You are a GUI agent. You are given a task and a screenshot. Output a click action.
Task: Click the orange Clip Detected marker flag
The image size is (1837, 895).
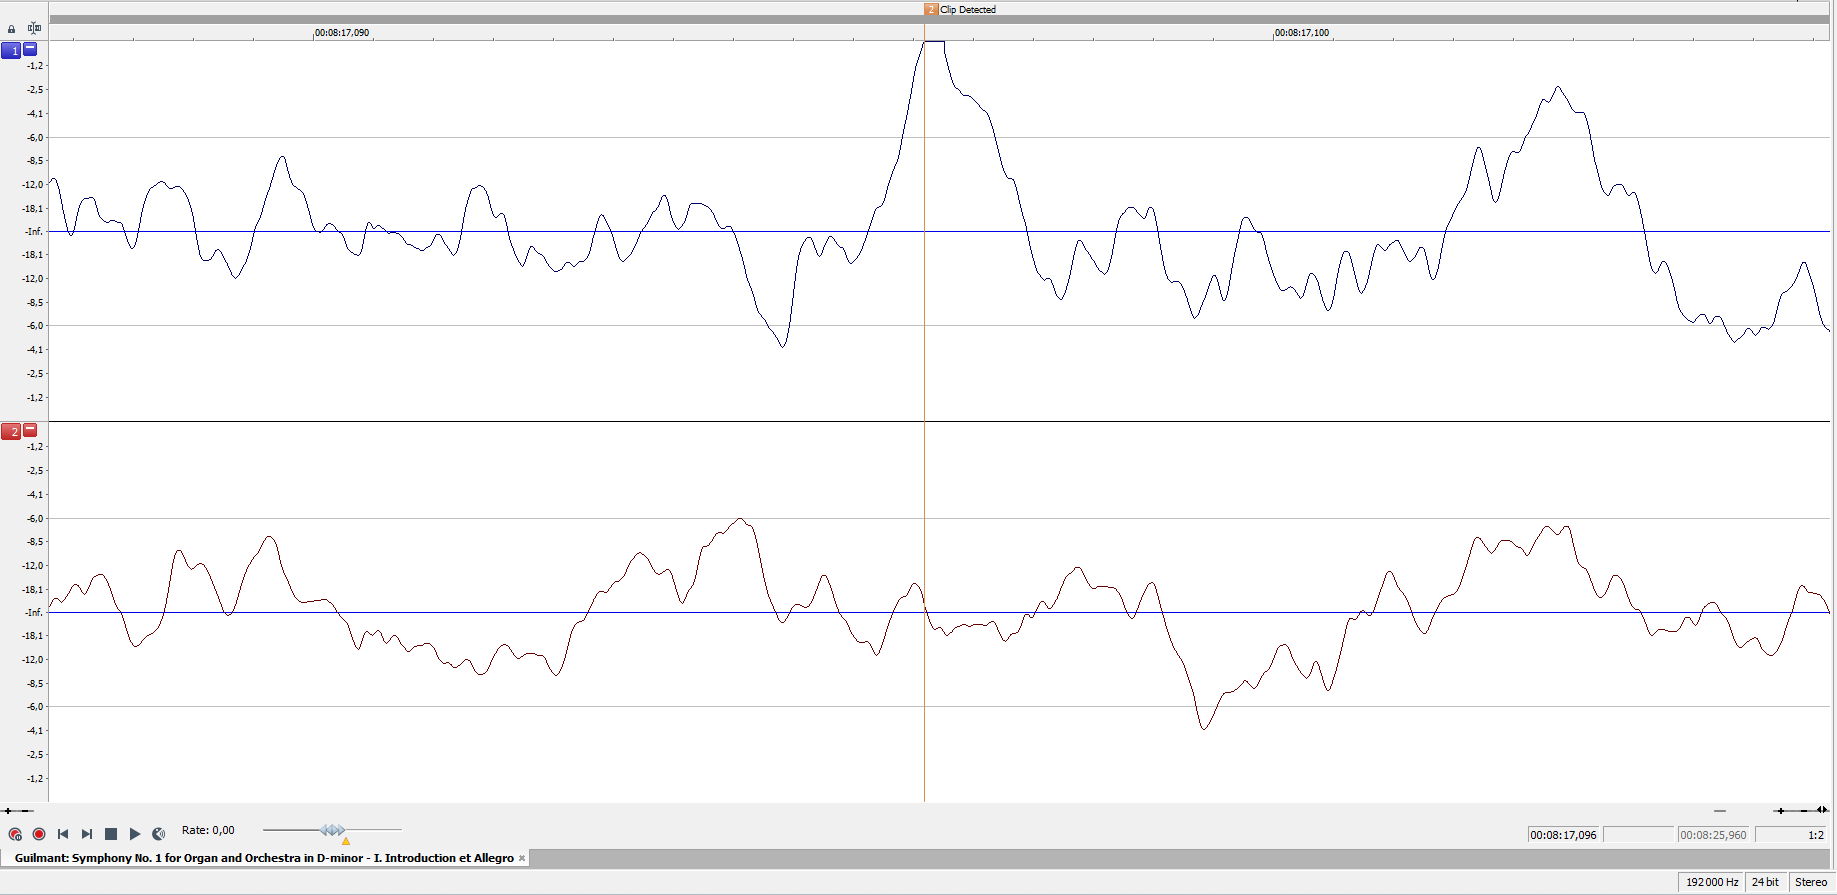pyautogui.click(x=931, y=10)
